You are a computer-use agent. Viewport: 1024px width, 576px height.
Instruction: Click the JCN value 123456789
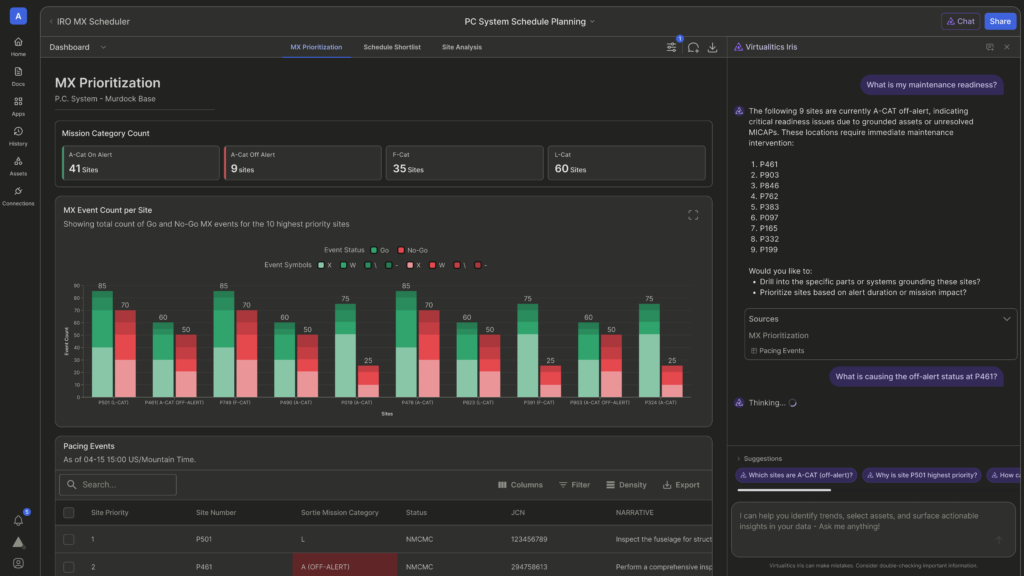[529, 539]
